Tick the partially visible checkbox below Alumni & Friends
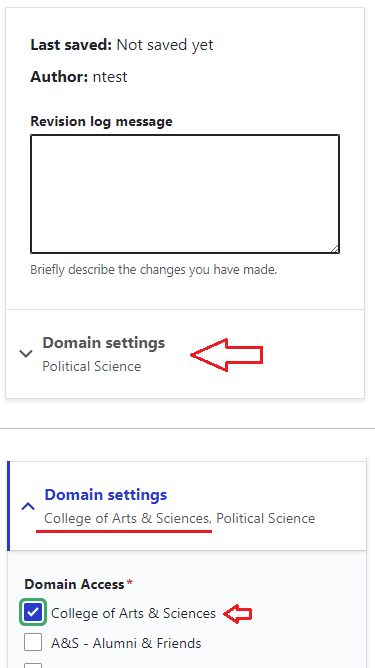The width and height of the screenshot is (375, 668). [33, 665]
